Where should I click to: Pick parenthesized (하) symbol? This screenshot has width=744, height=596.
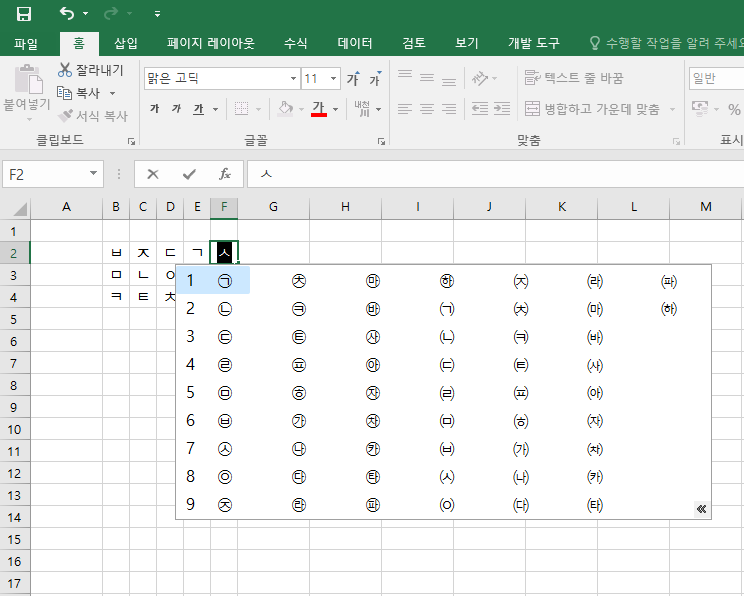click(669, 309)
